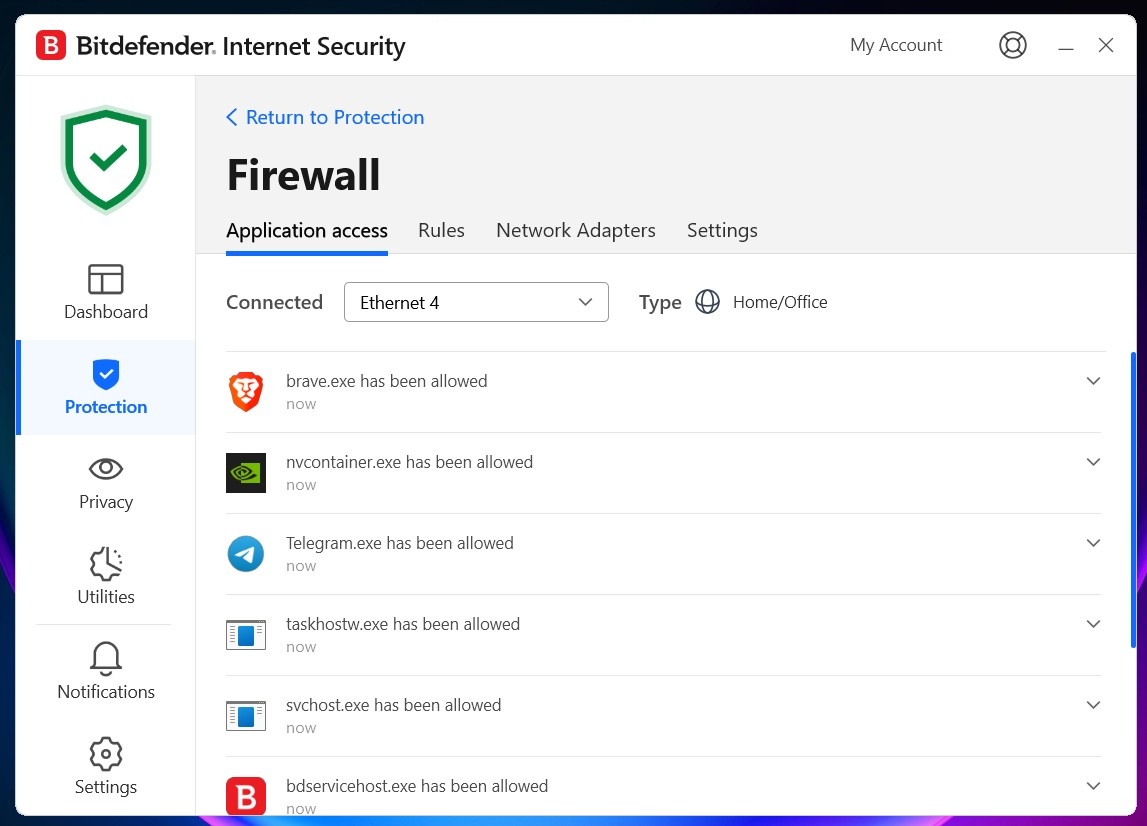
Task: Expand the svchost.exe entry
Action: point(1093,705)
